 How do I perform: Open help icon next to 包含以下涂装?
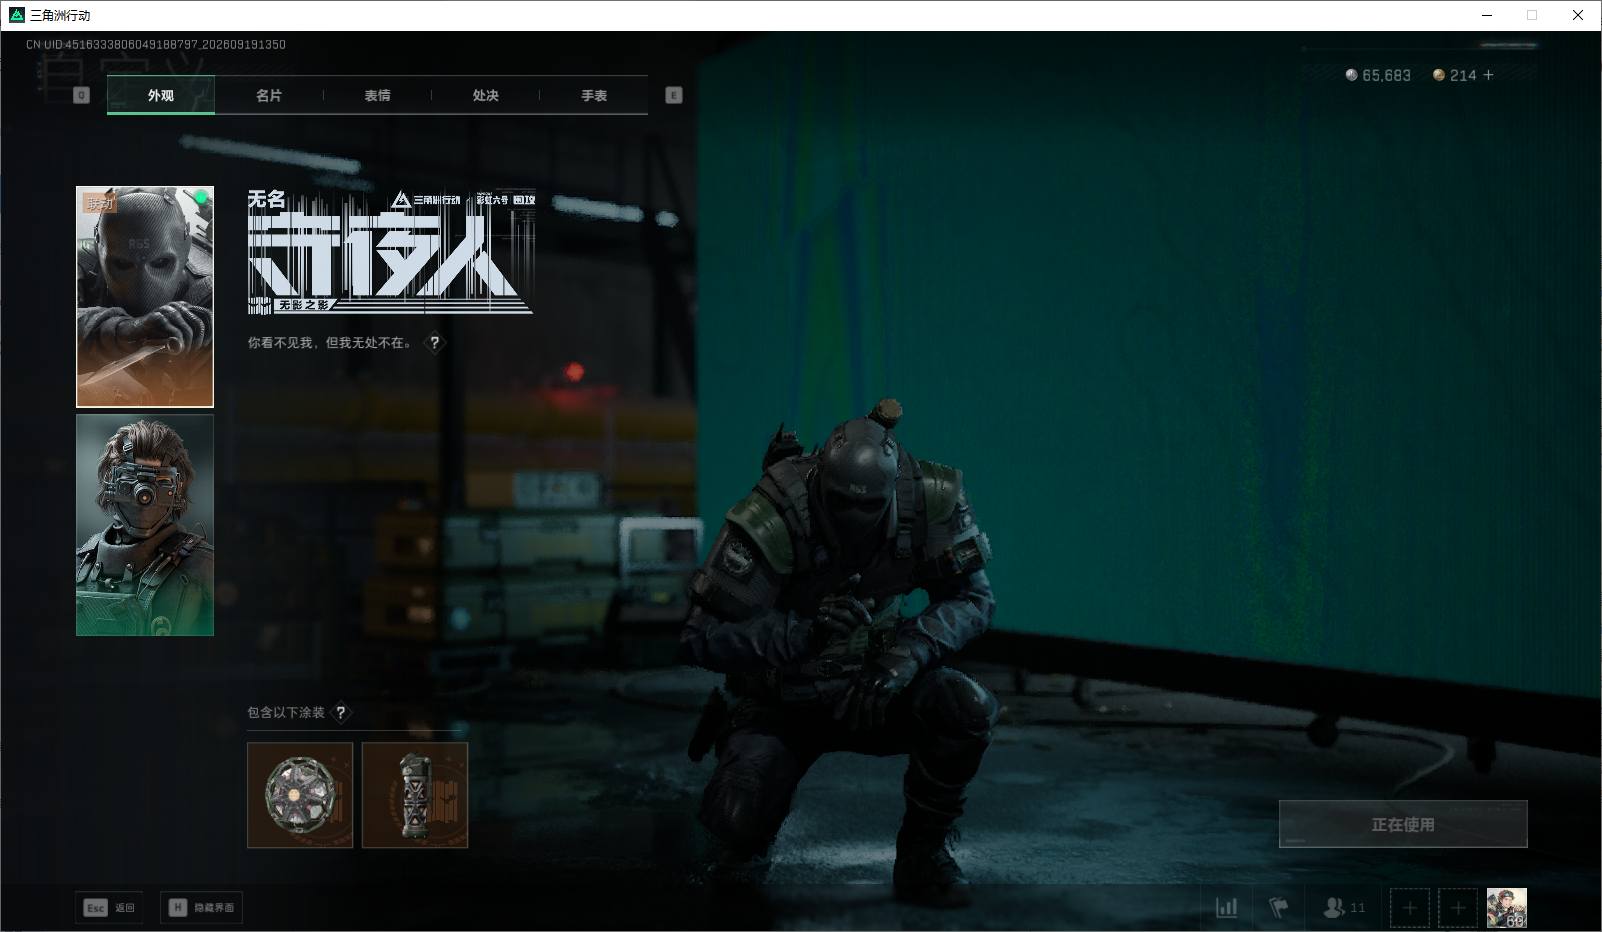coord(341,712)
